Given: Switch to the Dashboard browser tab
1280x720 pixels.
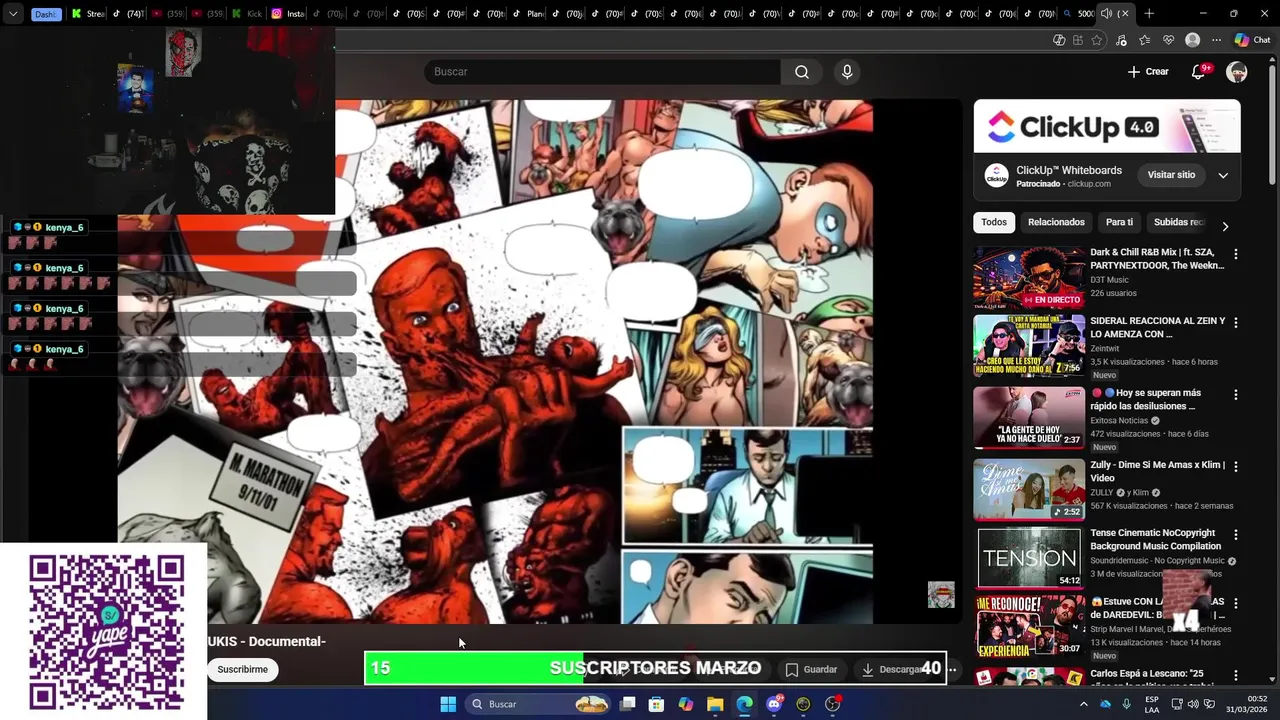Looking at the screenshot, I should pyautogui.click(x=45, y=14).
